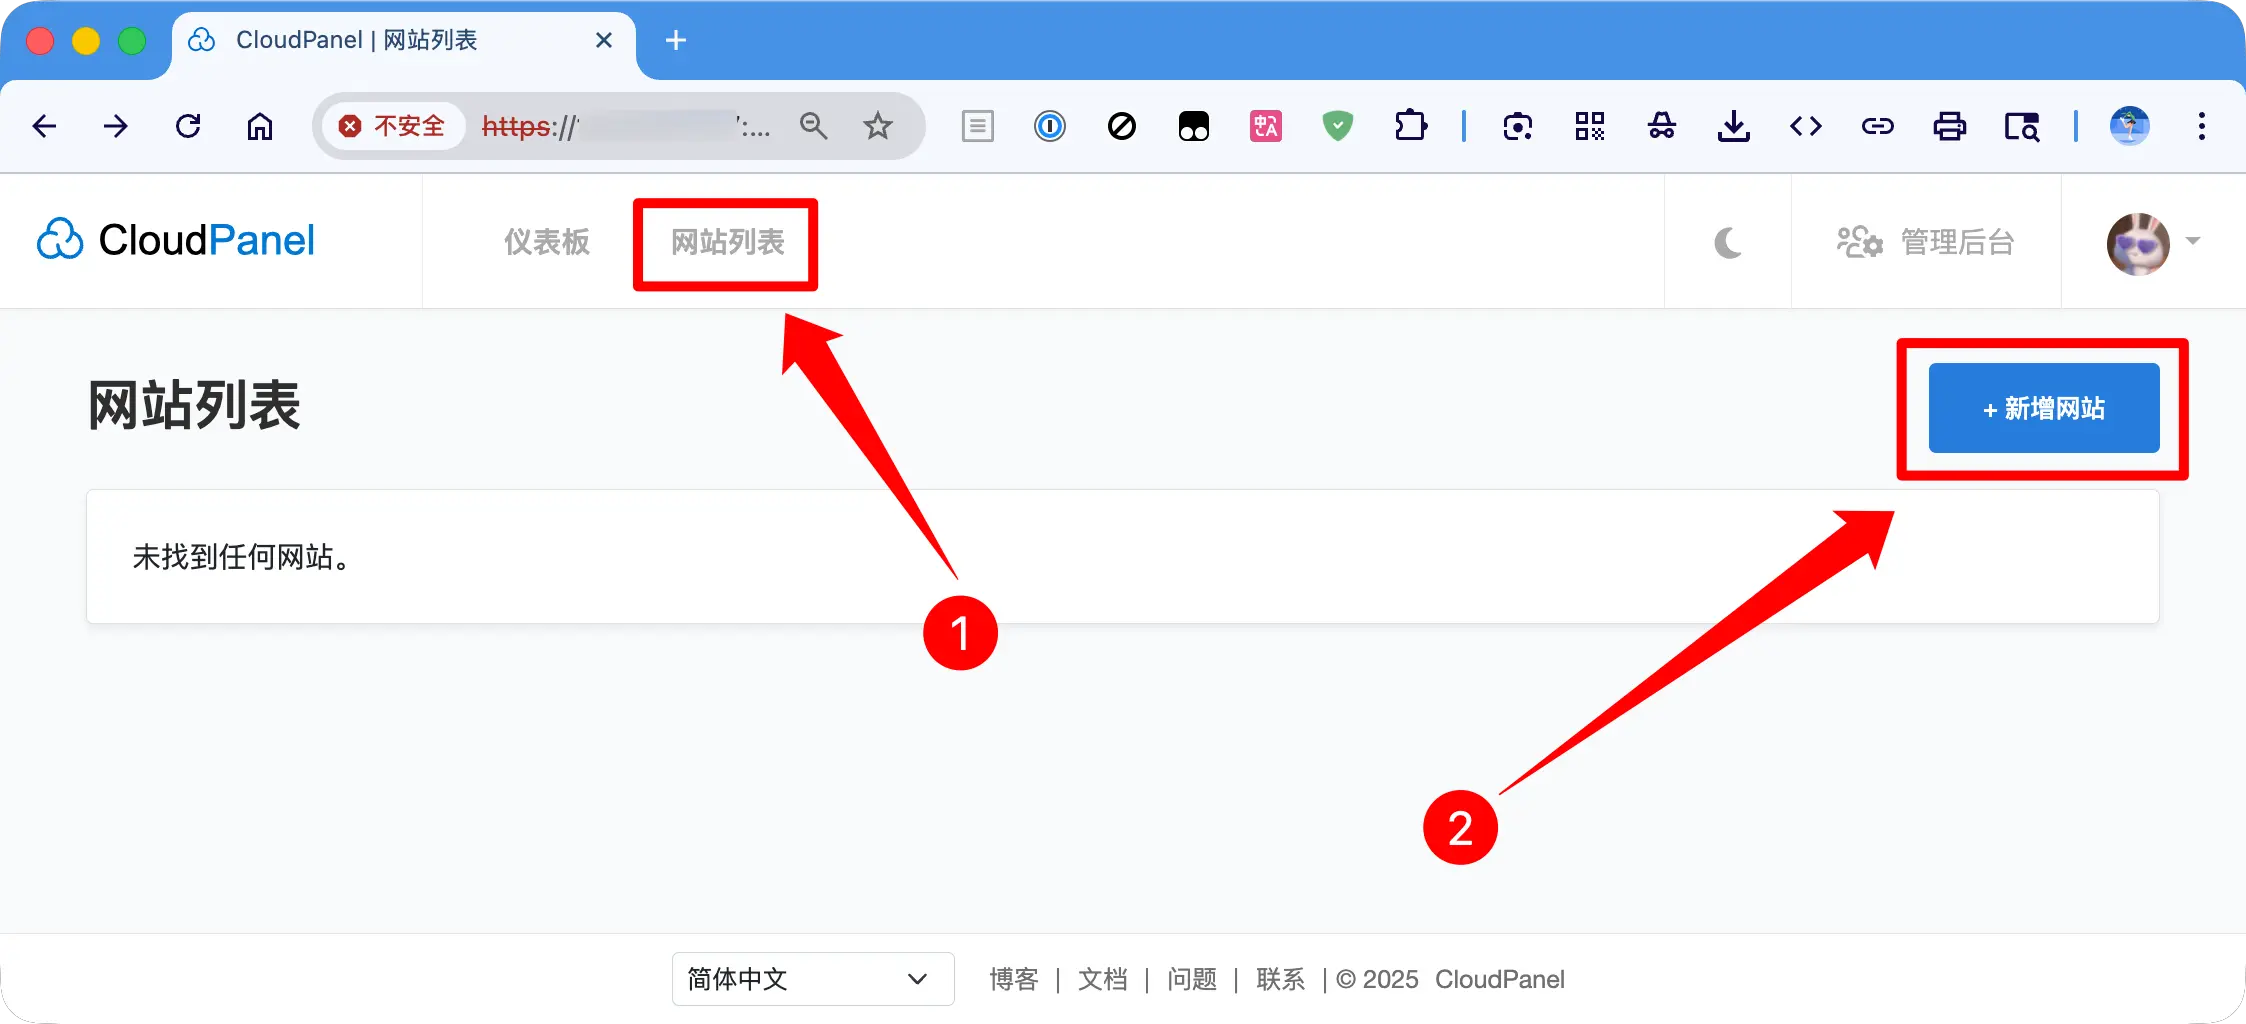
Task: Click the + 新增网站 button
Action: click(x=2043, y=407)
